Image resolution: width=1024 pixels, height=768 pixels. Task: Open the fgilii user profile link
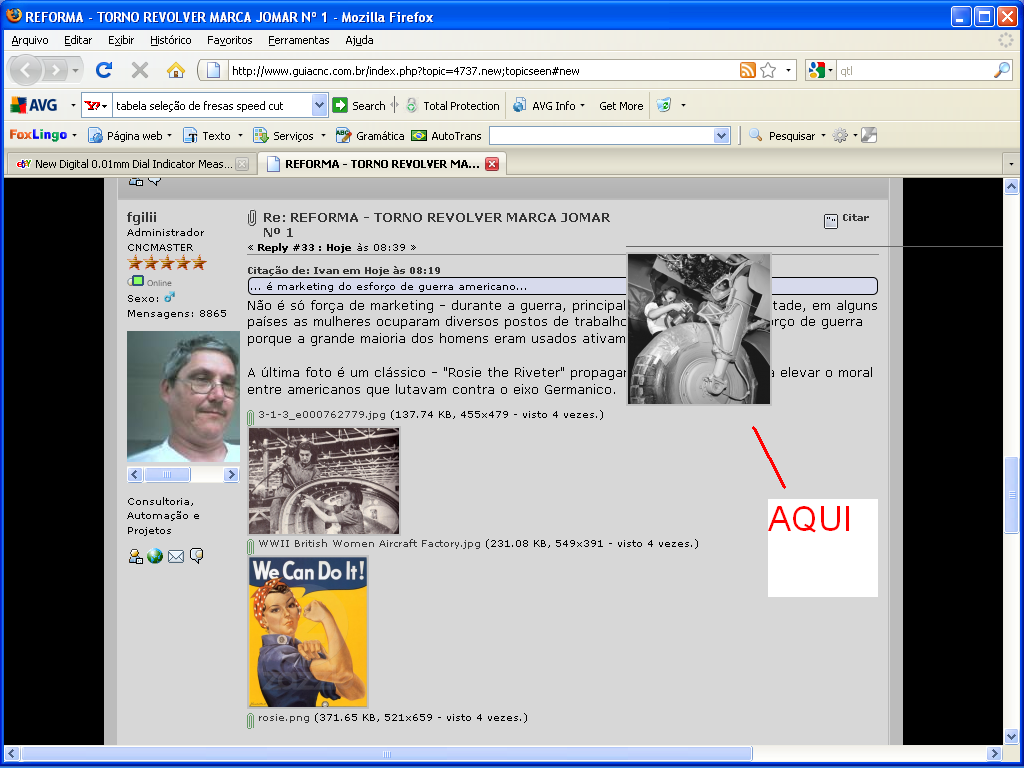[142, 217]
